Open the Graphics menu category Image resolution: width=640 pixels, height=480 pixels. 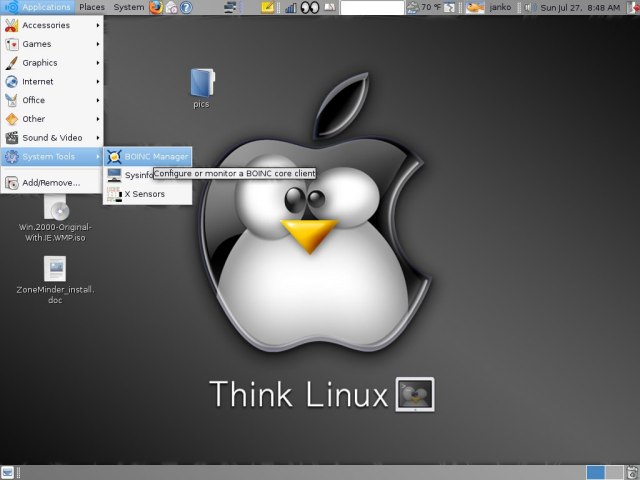pos(52,63)
